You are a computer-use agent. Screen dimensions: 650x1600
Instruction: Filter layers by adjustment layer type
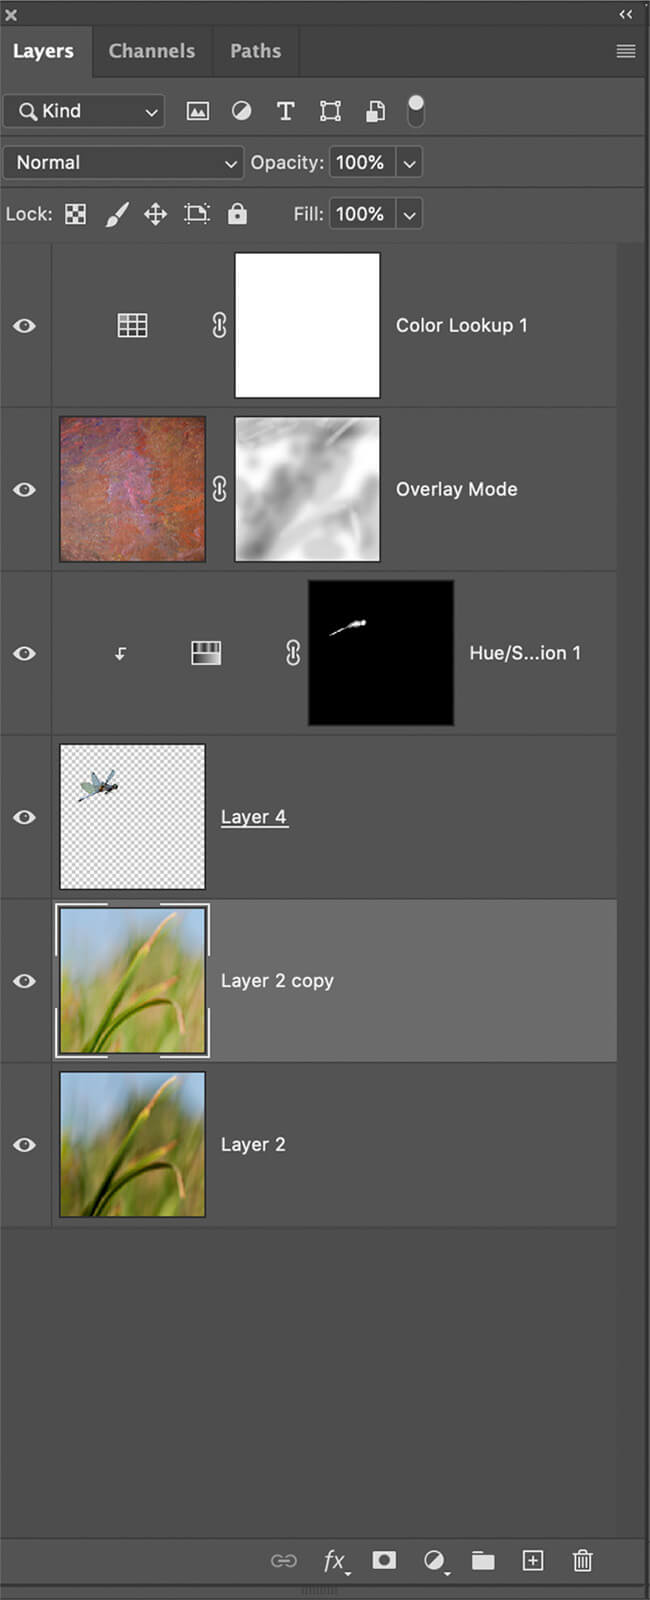click(x=241, y=111)
